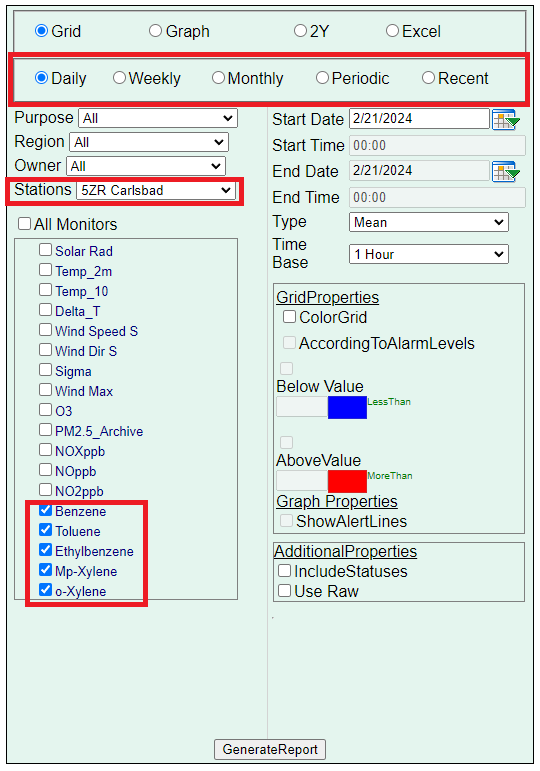Tick the IncludeStatuses checkbox

click(284, 570)
